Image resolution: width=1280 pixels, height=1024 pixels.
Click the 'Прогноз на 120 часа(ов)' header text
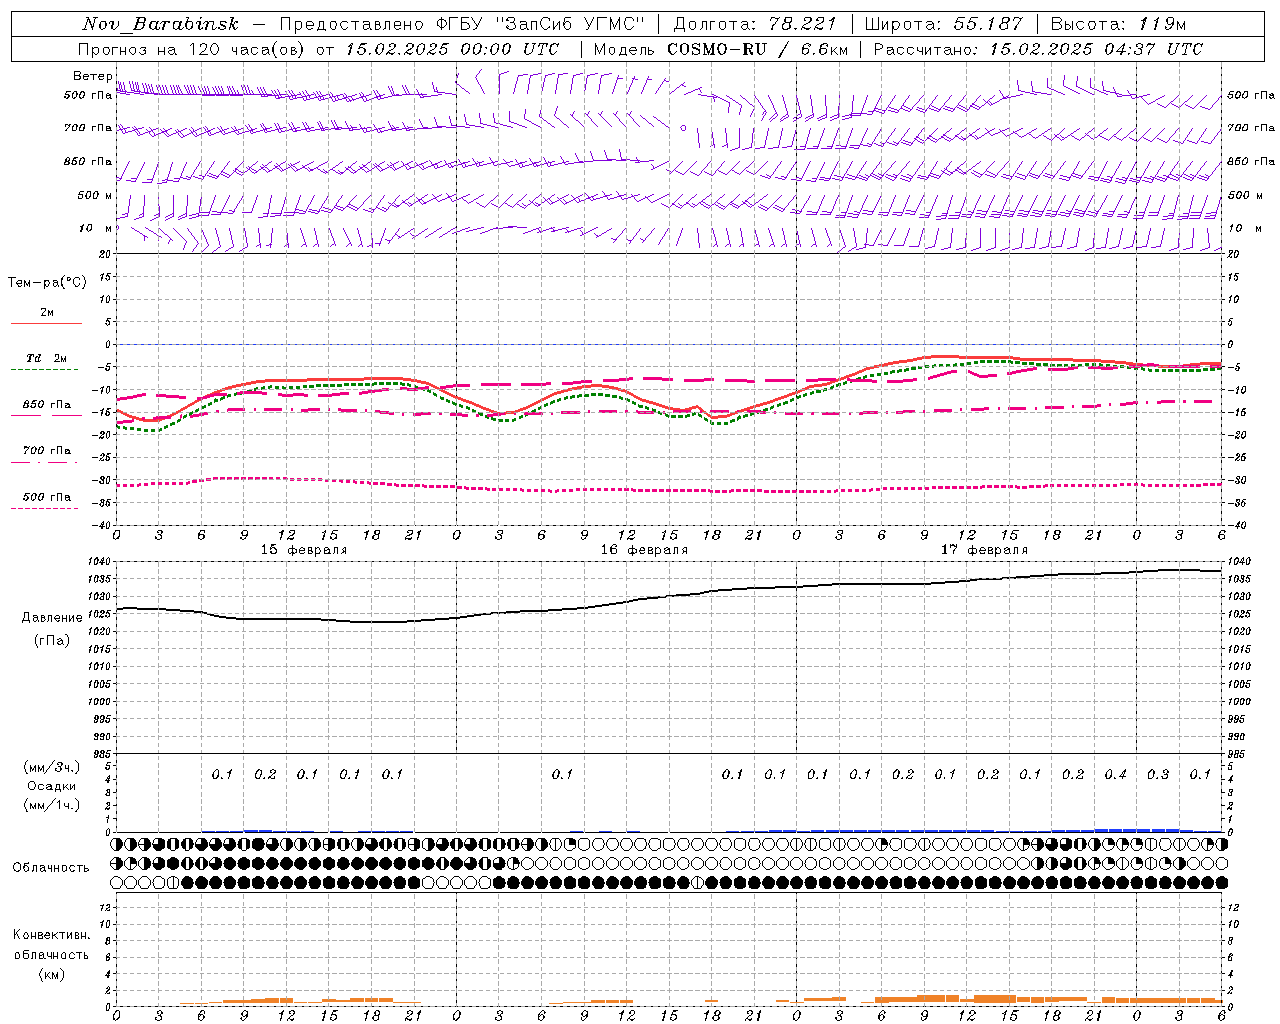pos(193,49)
